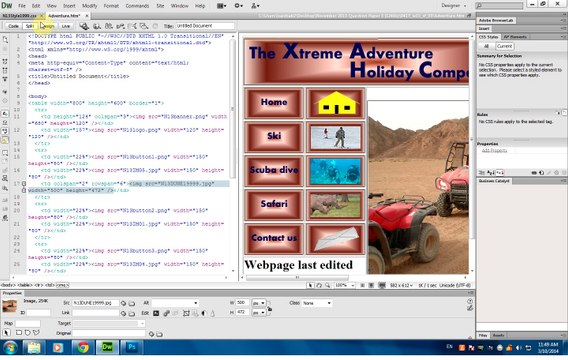Open the Site user icon dropdown
The width and height of the screenshot is (568, 360).
tap(255, 6)
